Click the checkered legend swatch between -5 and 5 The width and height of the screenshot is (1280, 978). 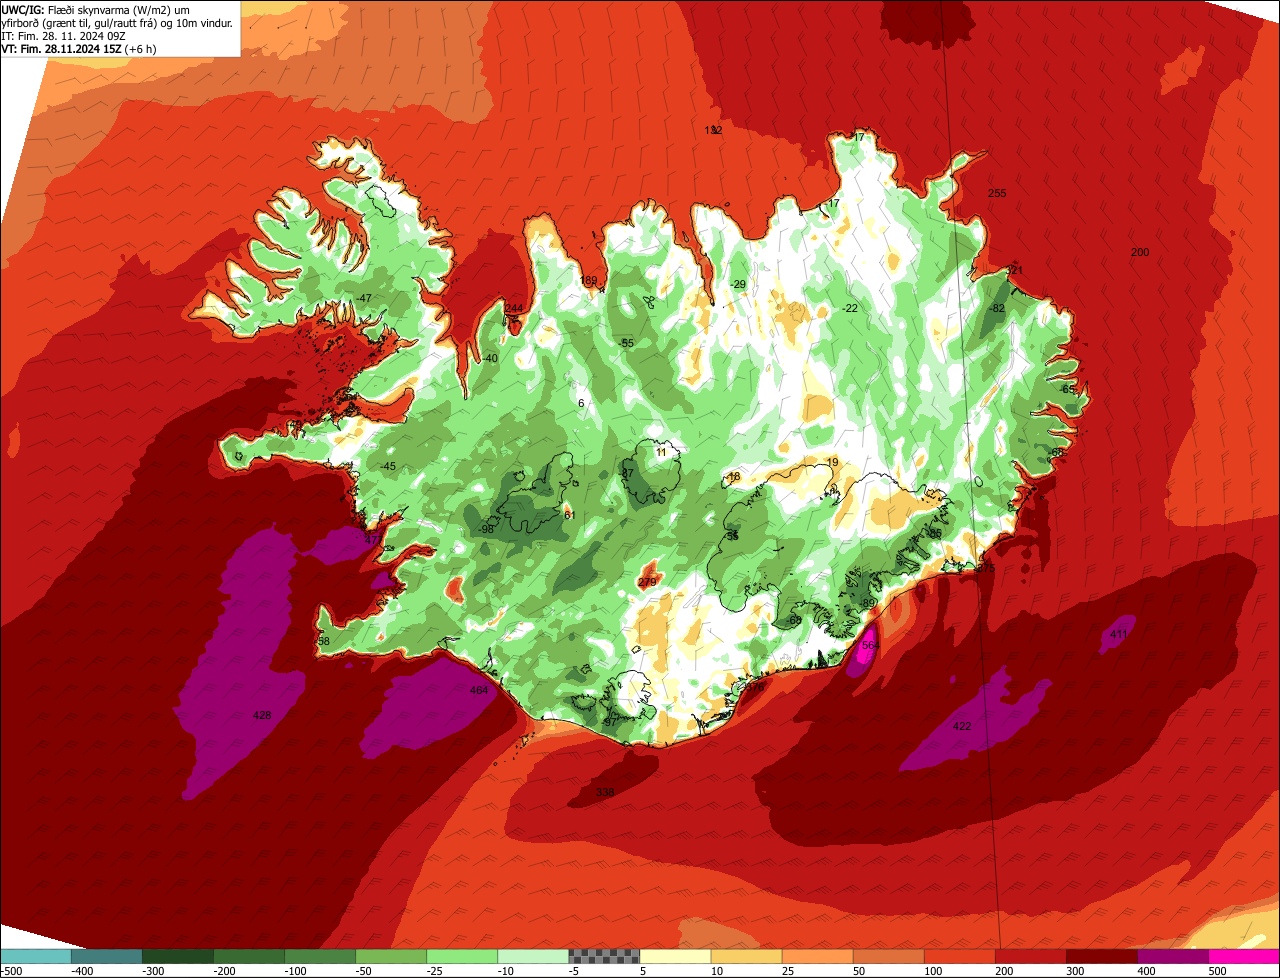(604, 956)
